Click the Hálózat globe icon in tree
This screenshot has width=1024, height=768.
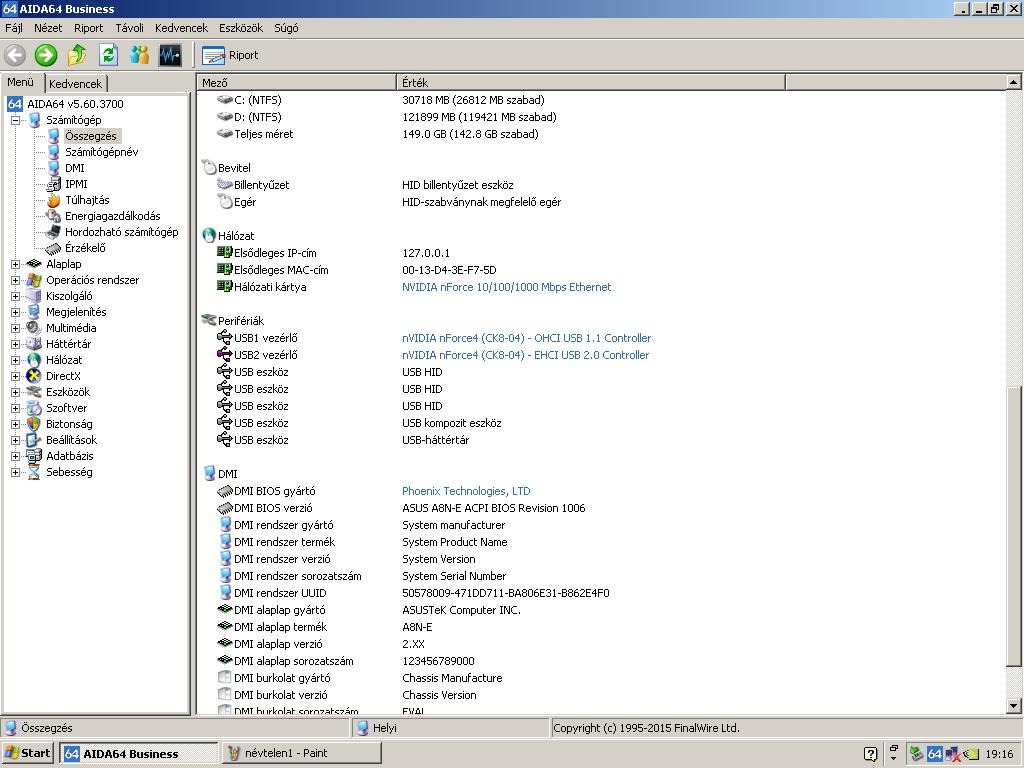pyautogui.click(x=34, y=360)
